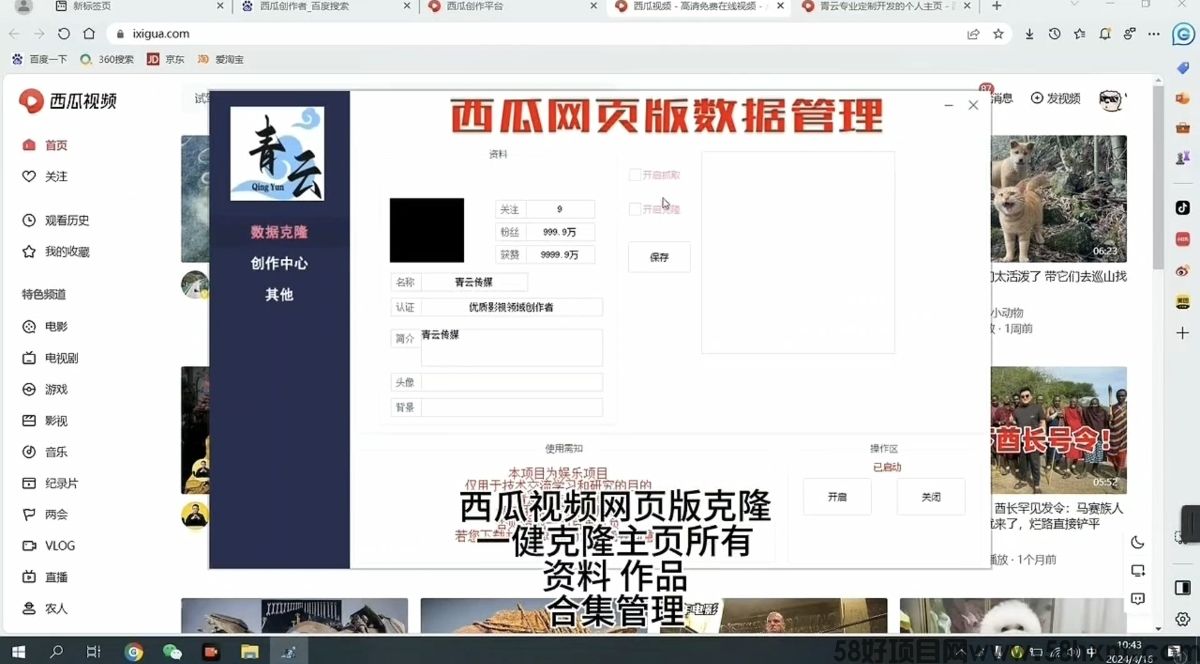Select 数据克隆 in tool sidebar

(x=279, y=232)
